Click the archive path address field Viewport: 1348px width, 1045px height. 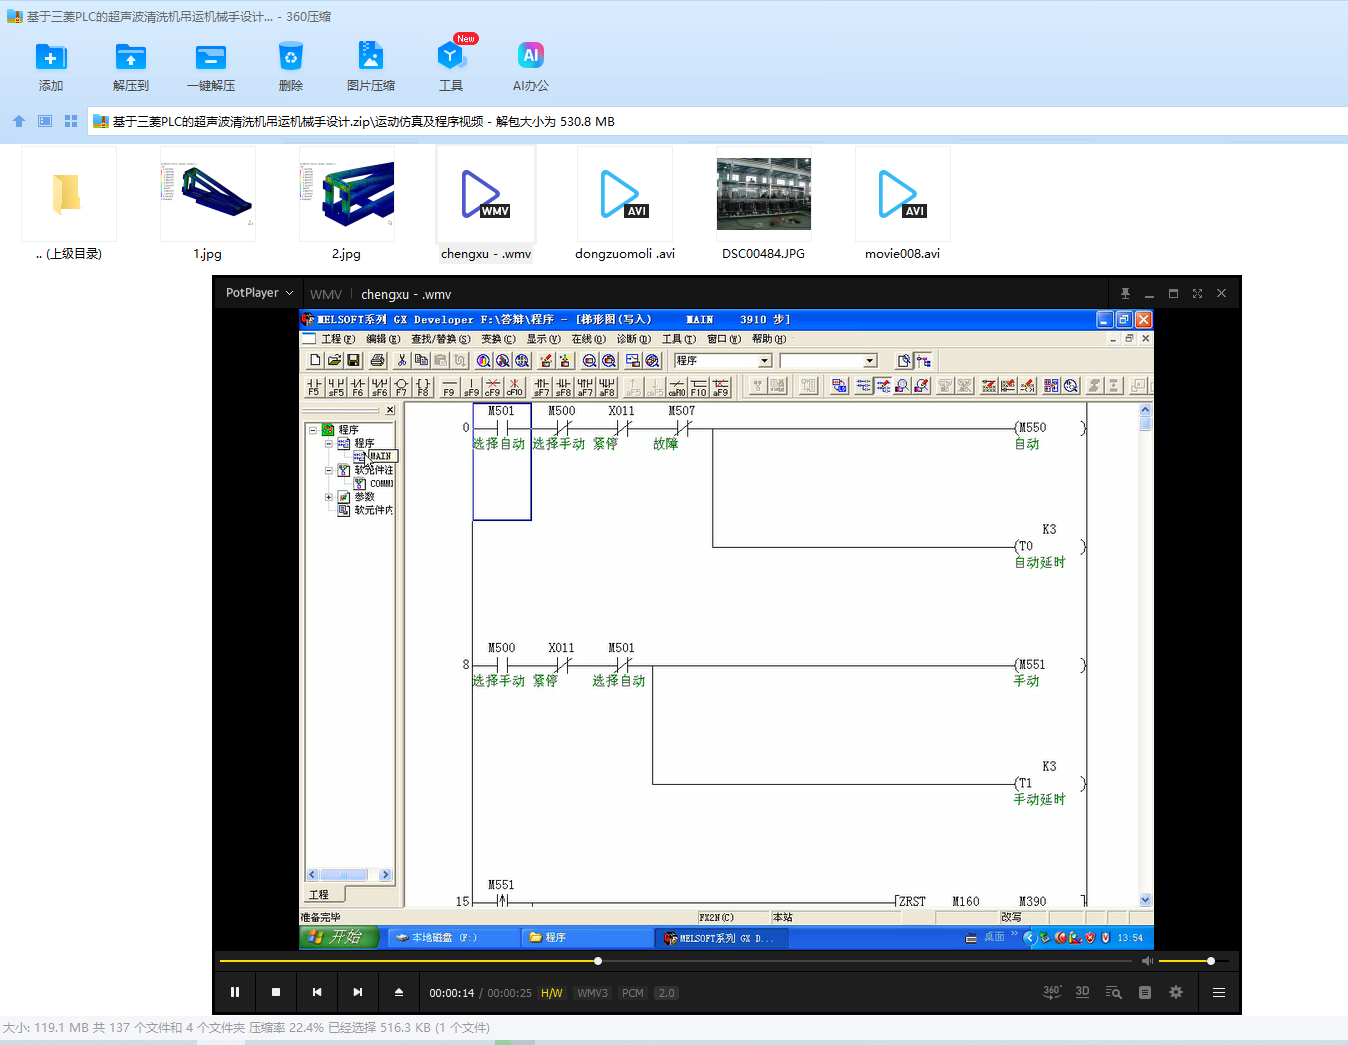click(x=716, y=121)
